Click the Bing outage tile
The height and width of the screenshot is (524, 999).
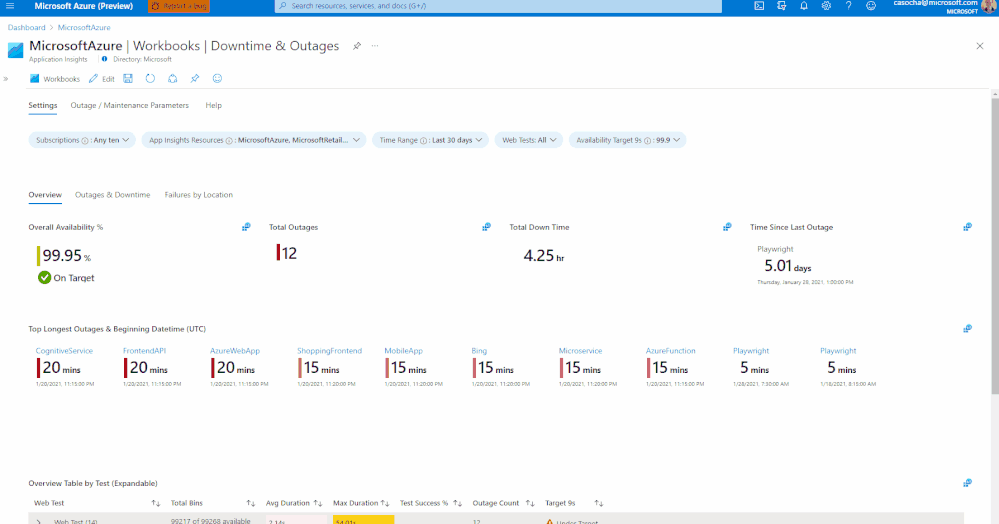pyautogui.click(x=501, y=368)
